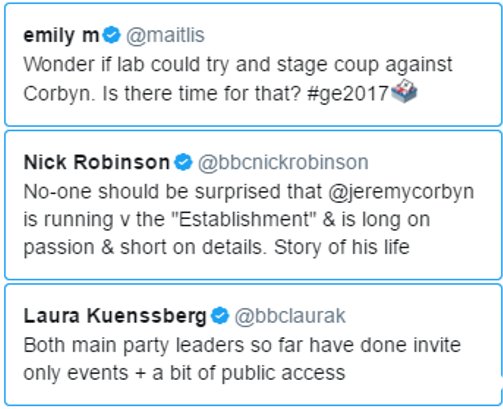Open tweet about invite only events
This screenshot has width=503, height=409.
(253, 345)
